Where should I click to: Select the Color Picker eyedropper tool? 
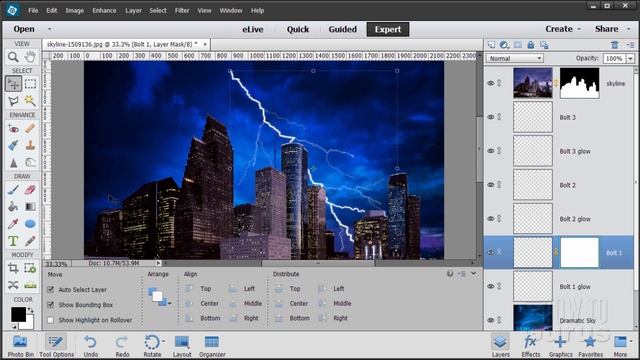(13, 224)
